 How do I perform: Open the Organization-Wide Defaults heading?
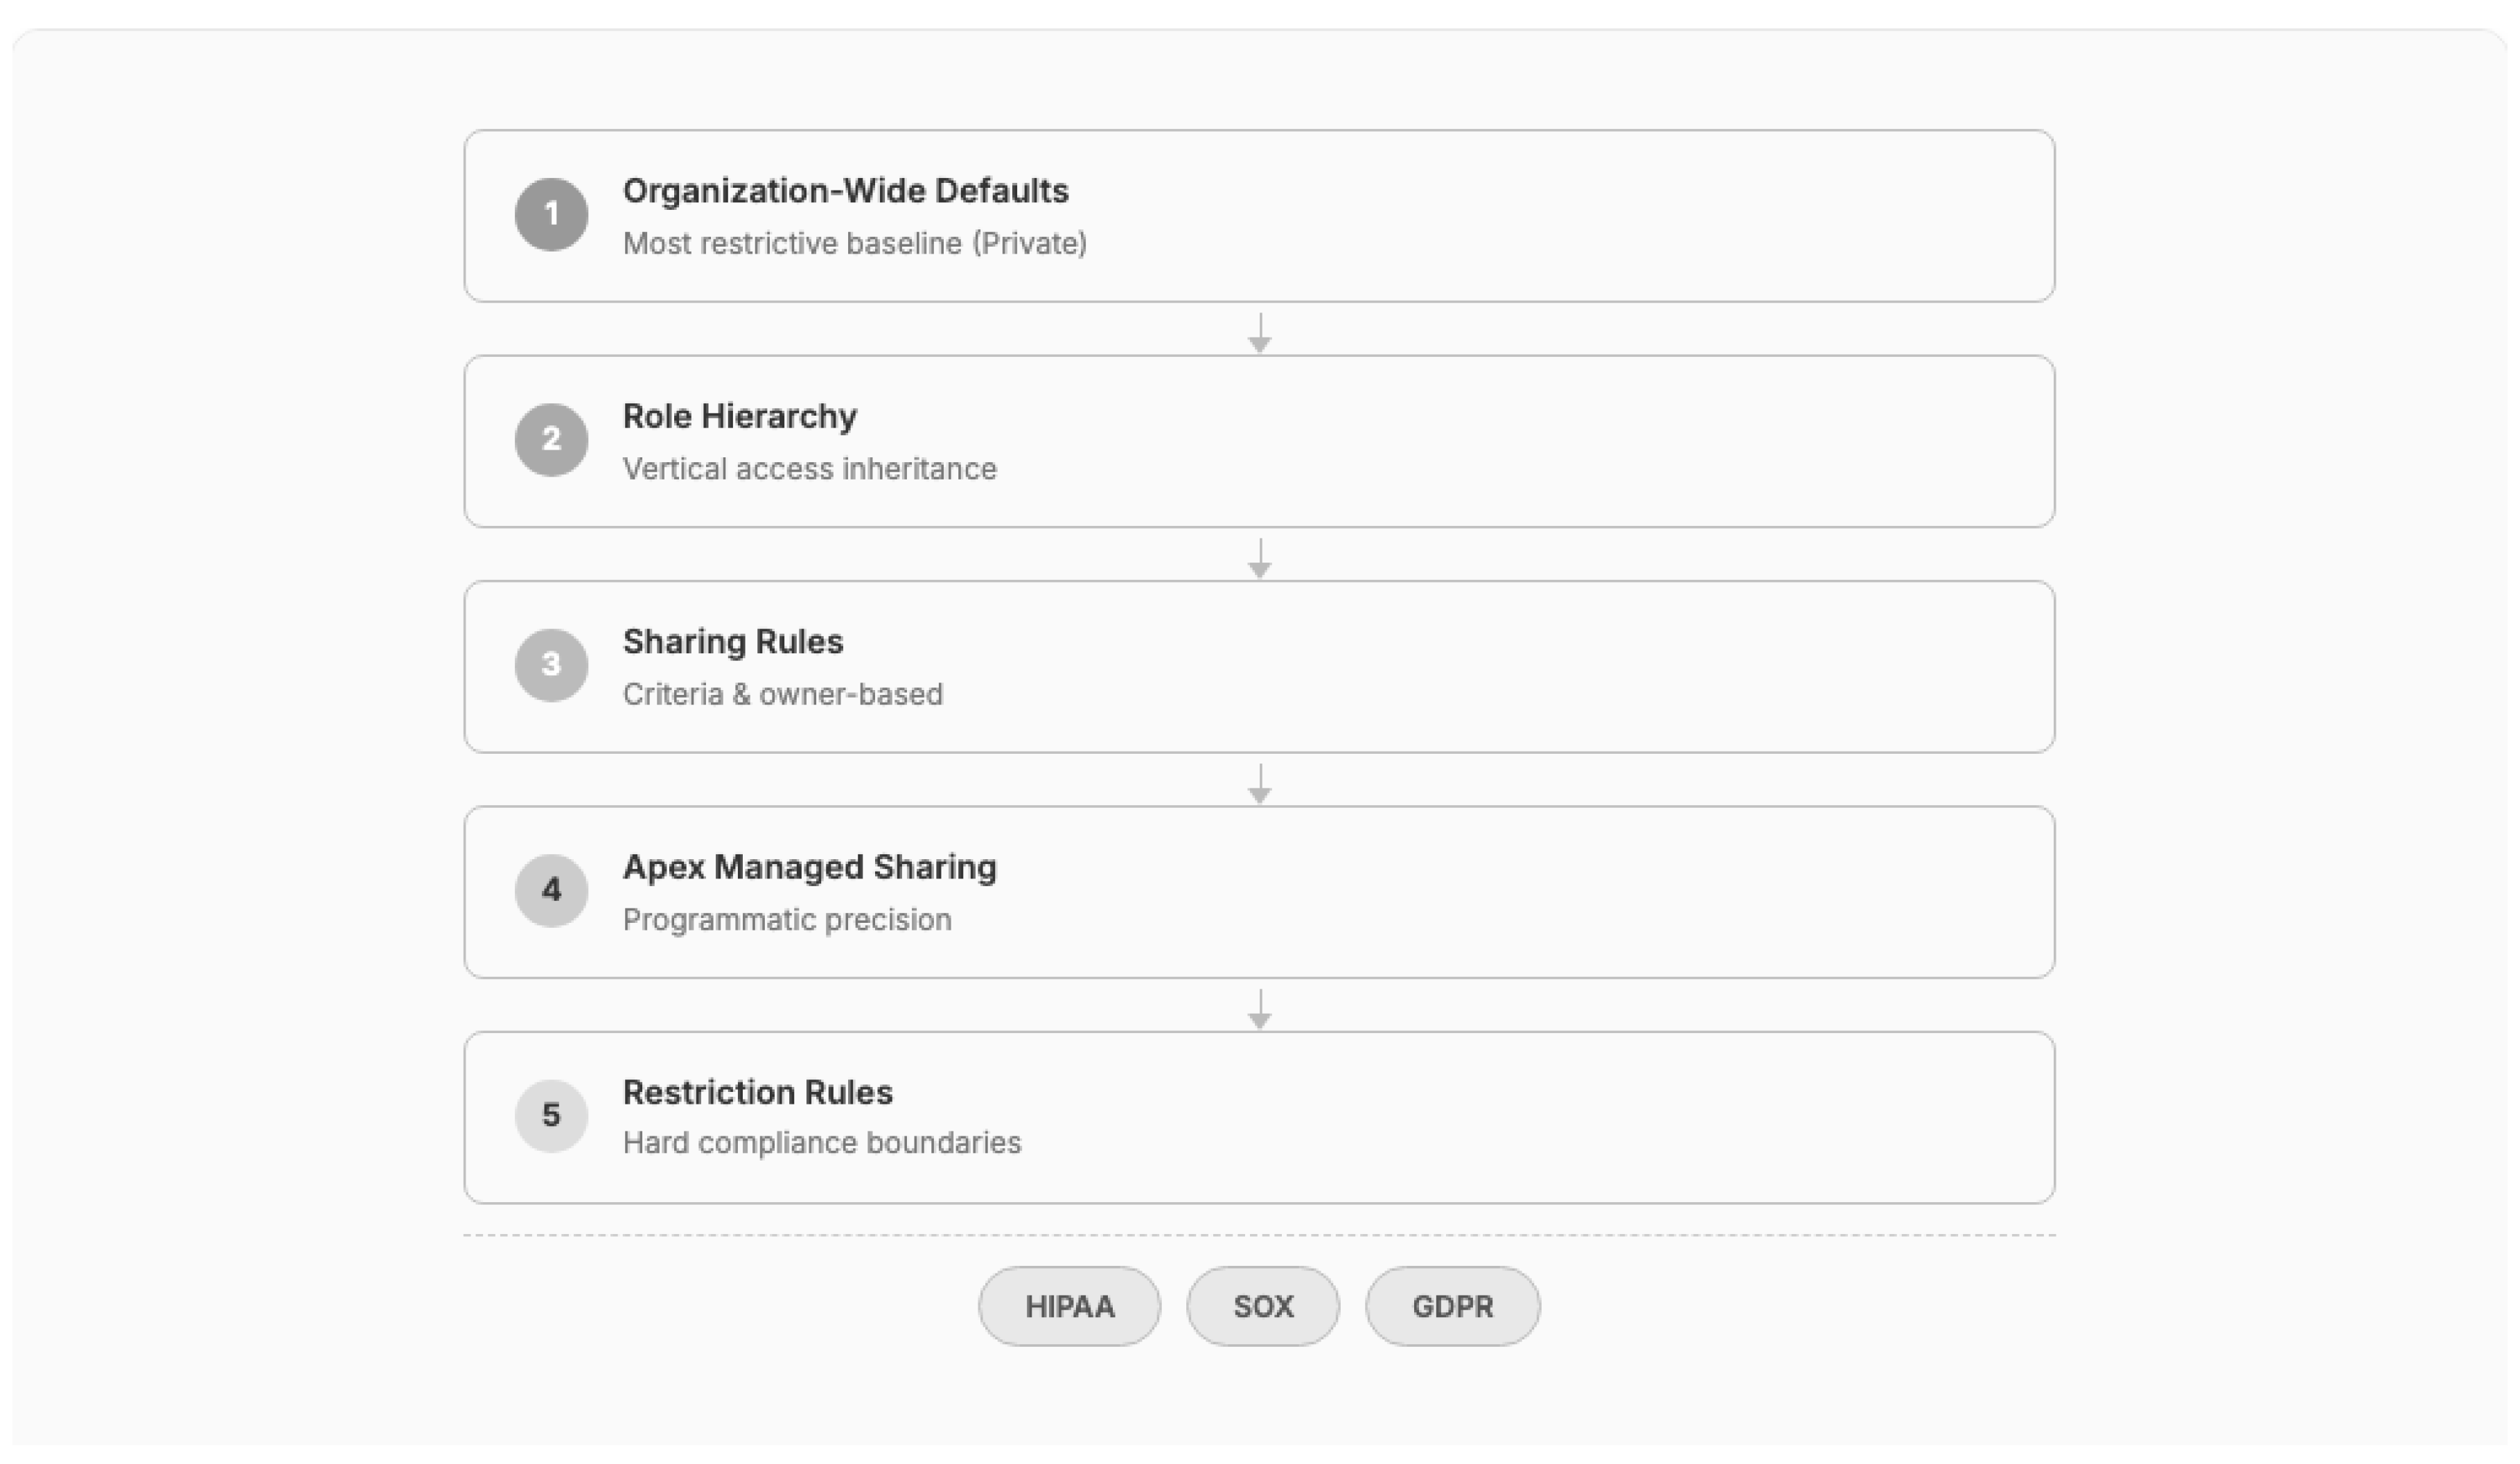tap(845, 190)
